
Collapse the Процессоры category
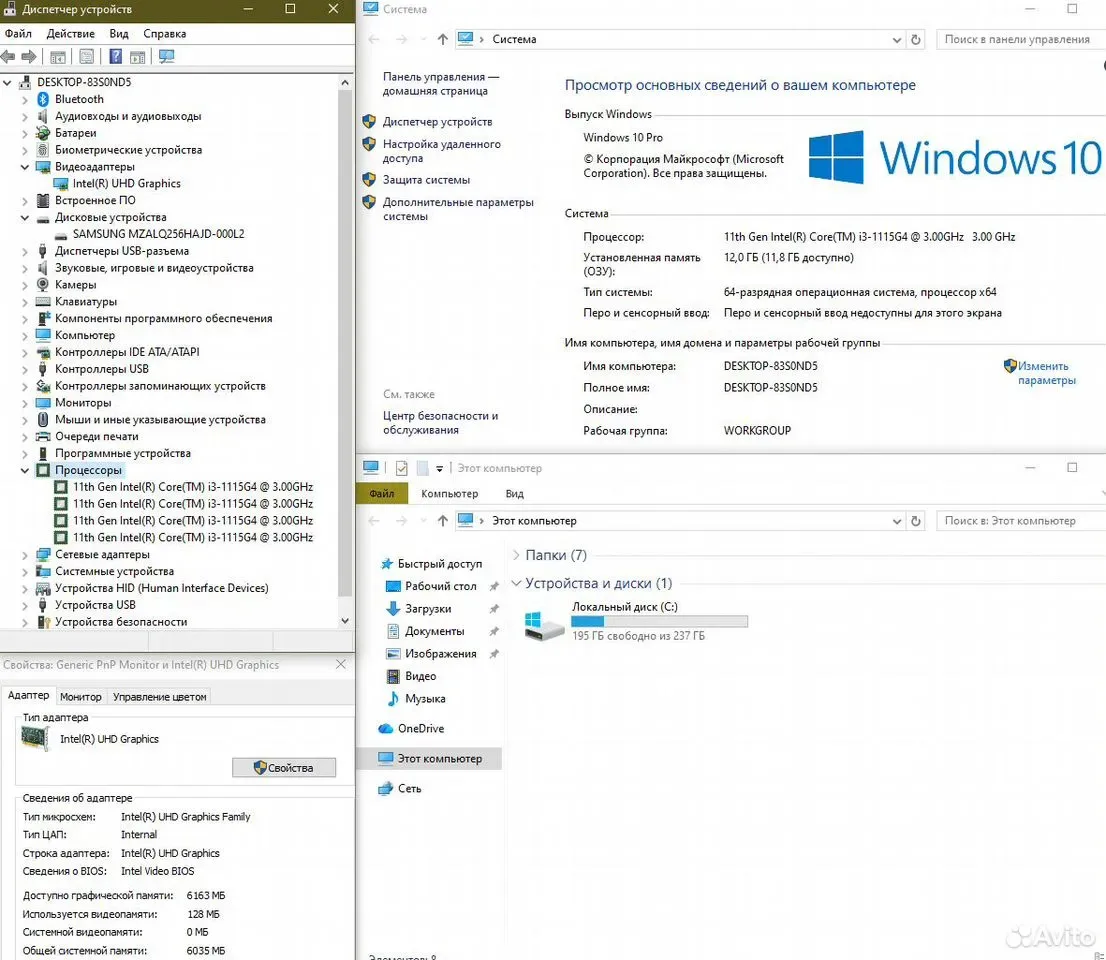coord(25,470)
